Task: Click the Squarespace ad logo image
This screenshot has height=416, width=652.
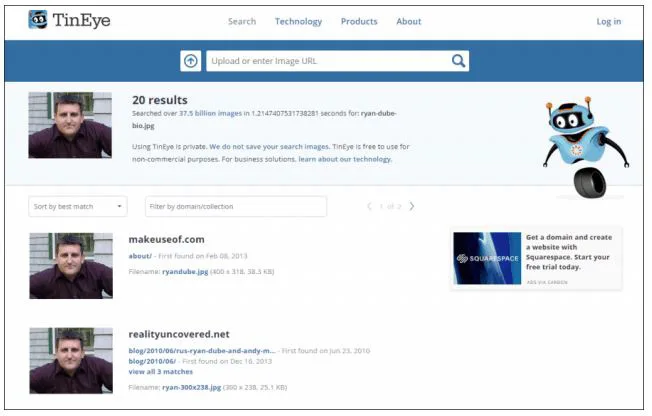Action: pyautogui.click(x=486, y=259)
